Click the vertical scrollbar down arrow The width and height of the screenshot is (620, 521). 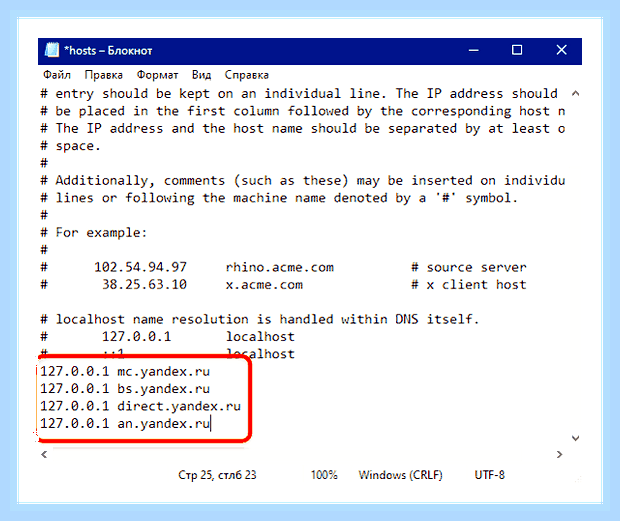pyautogui.click(x=576, y=438)
